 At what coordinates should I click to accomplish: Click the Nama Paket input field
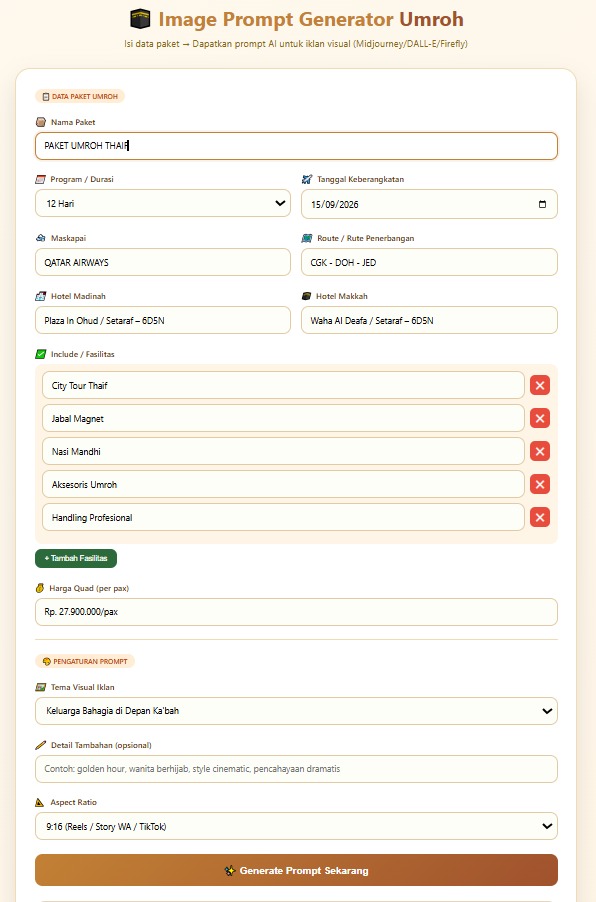click(x=296, y=146)
